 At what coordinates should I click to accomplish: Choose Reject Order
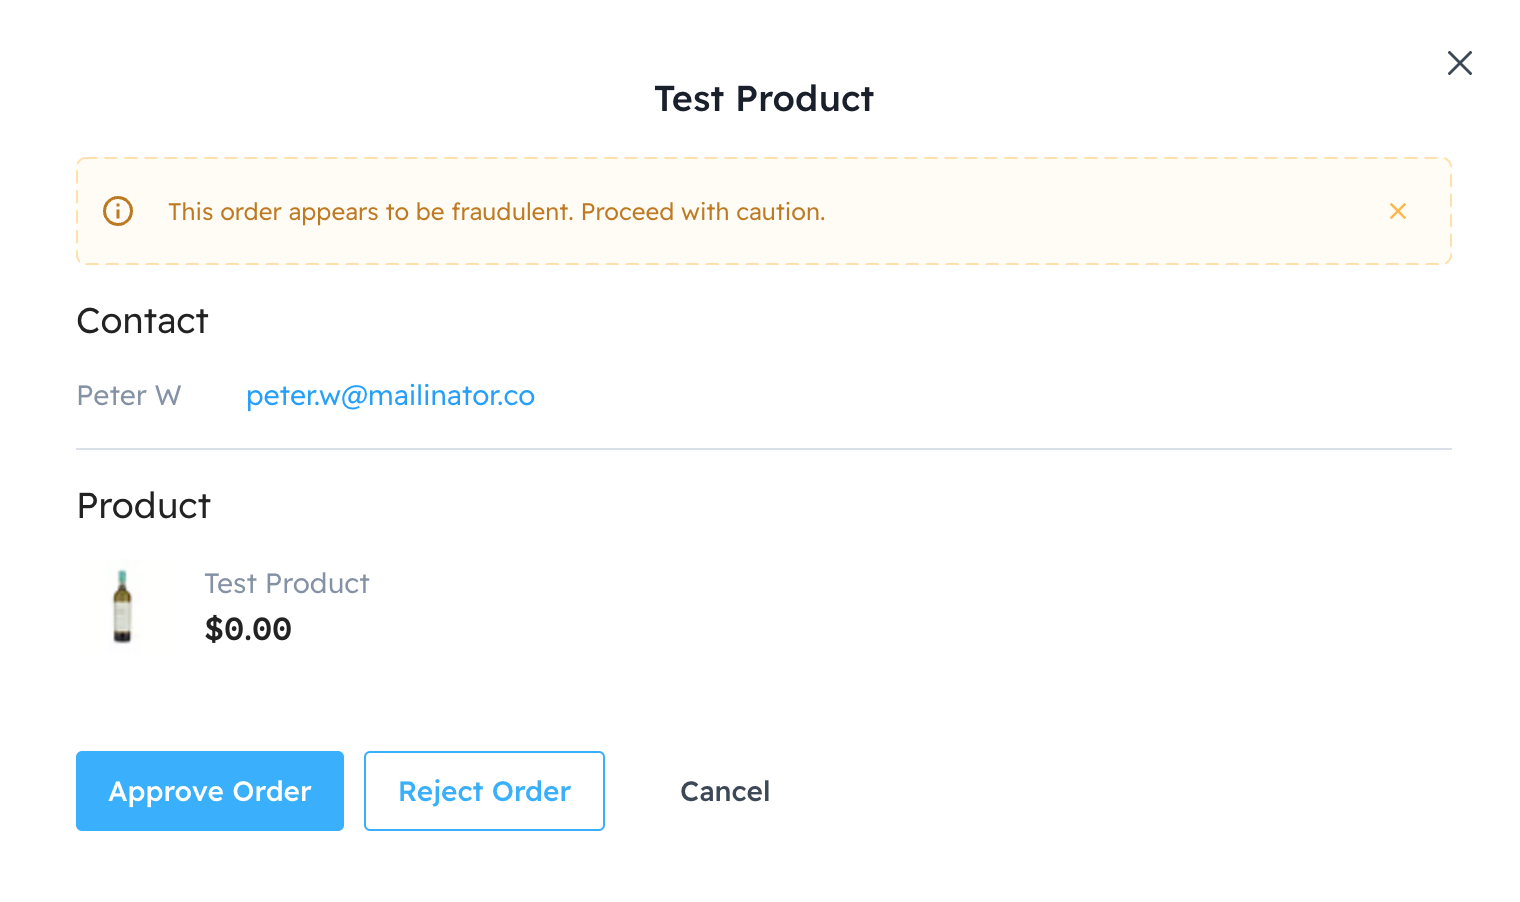[484, 791]
